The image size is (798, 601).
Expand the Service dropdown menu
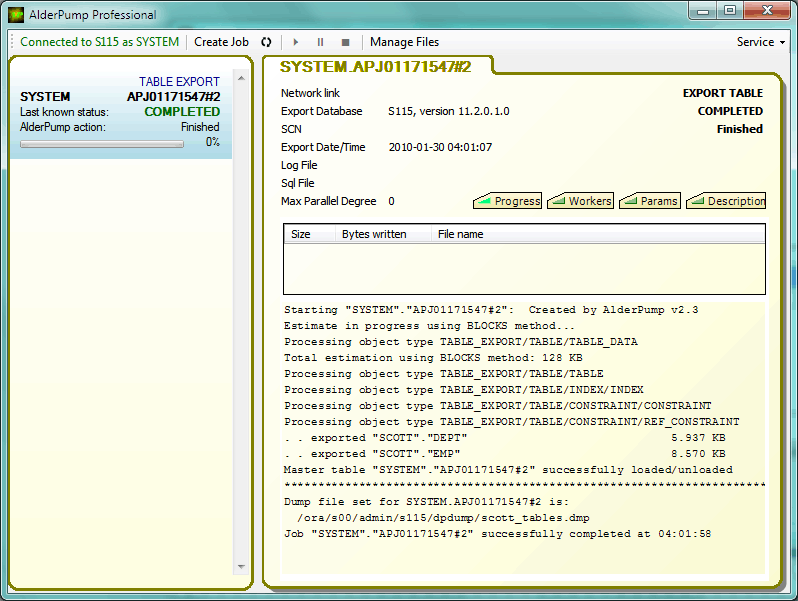coord(760,42)
